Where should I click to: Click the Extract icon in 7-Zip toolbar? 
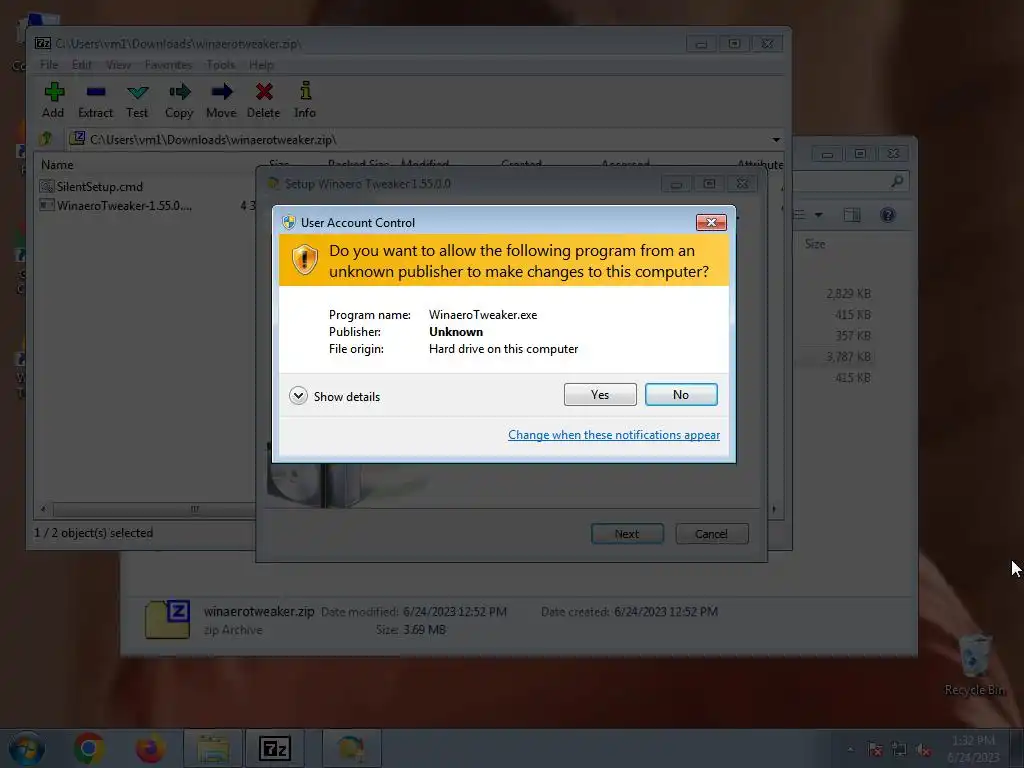pyautogui.click(x=95, y=92)
